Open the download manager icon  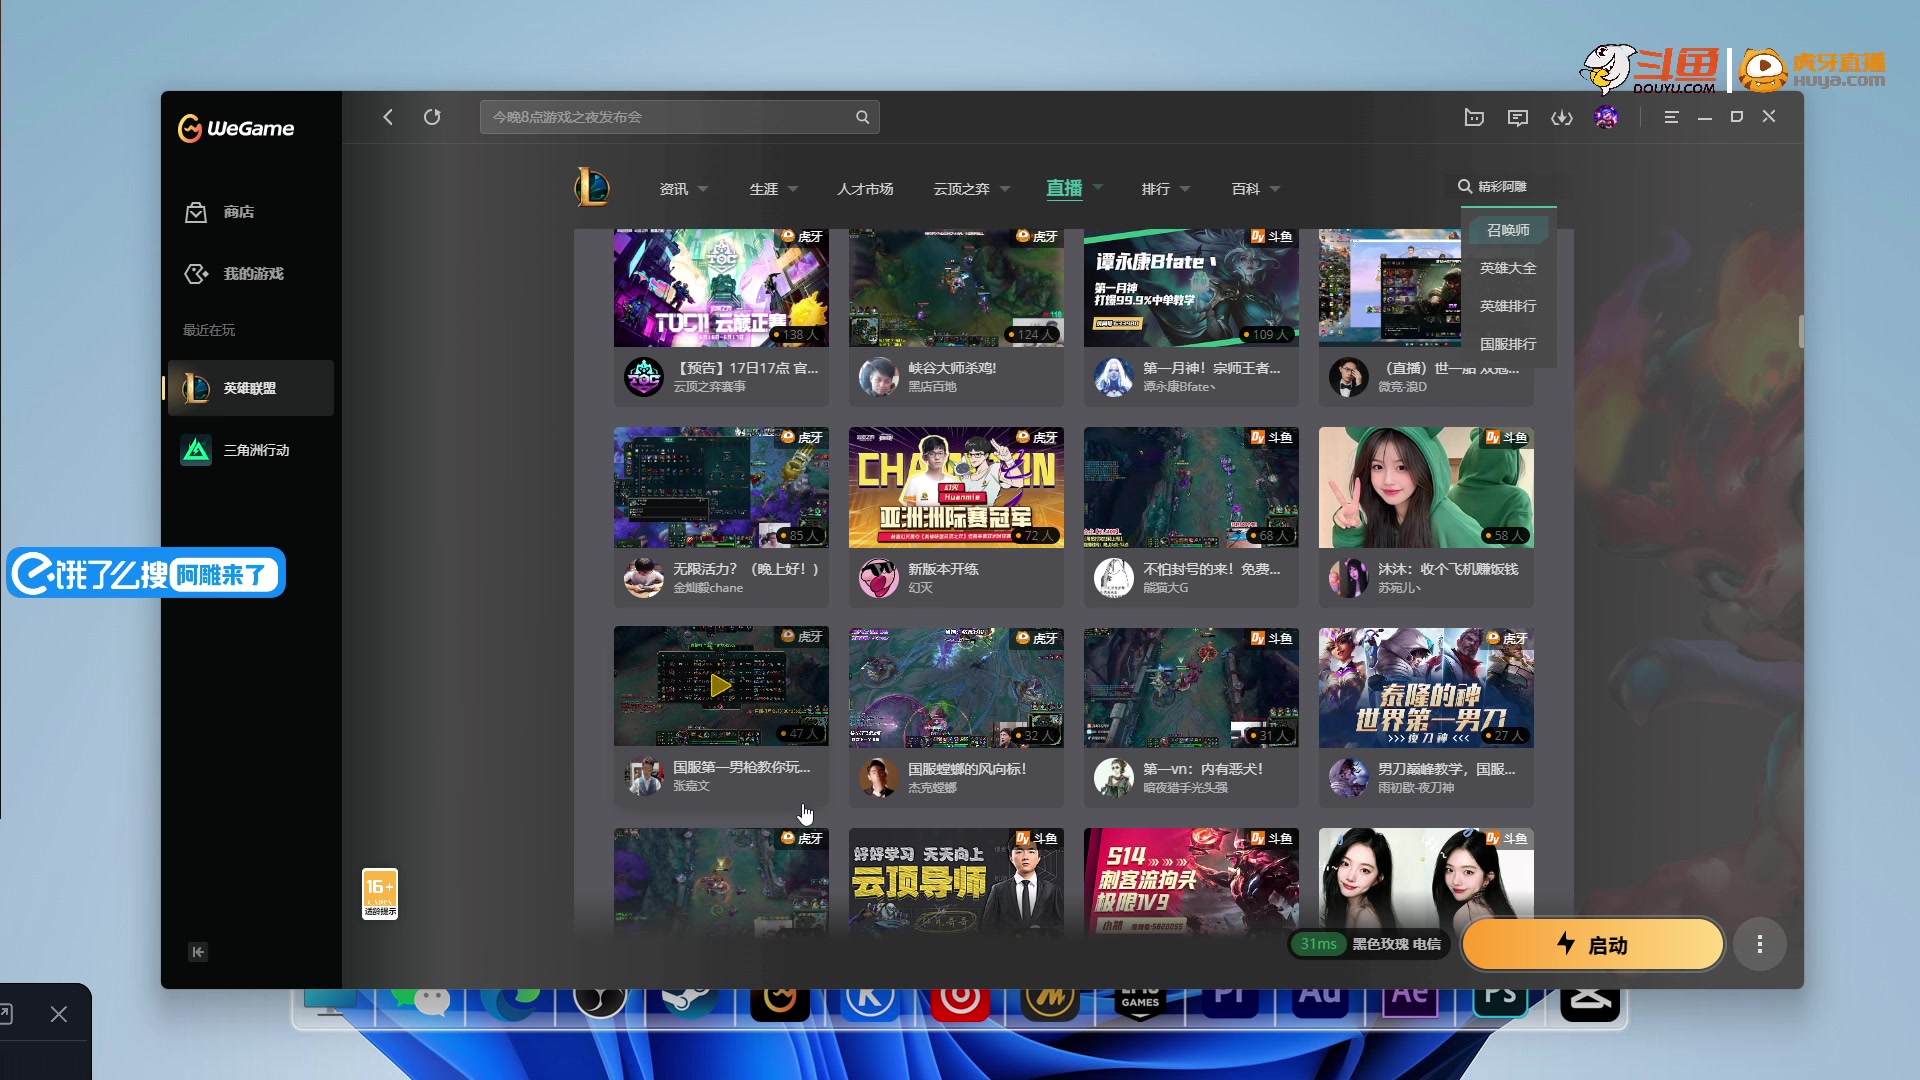[1562, 117]
